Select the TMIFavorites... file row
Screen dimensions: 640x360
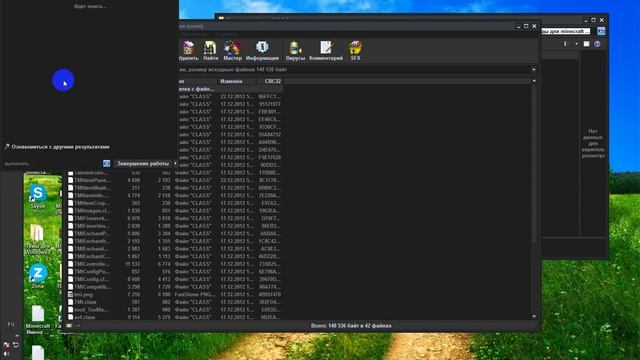(175, 226)
